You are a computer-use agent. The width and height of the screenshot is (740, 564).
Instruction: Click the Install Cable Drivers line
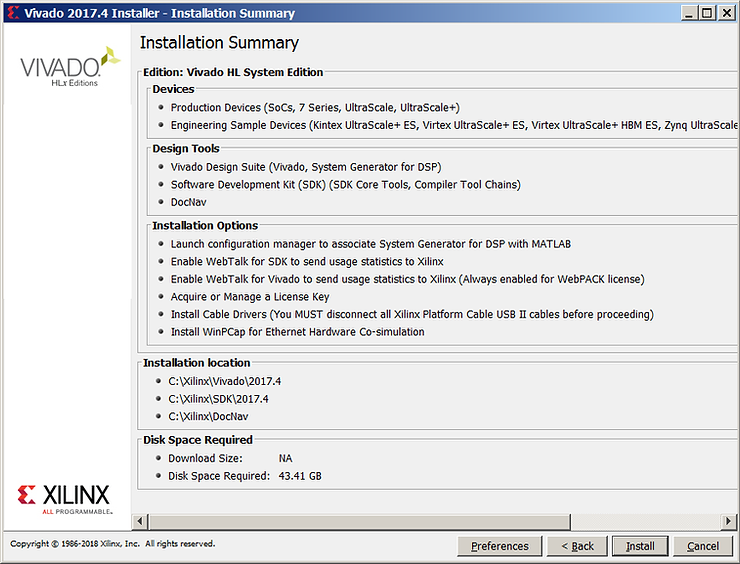412,314
